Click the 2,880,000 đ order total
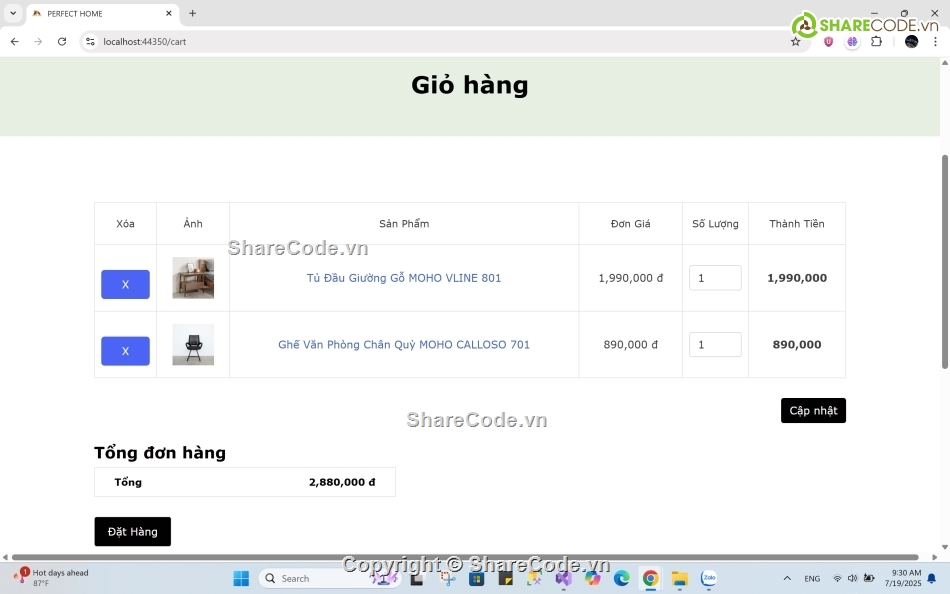This screenshot has height=594, width=950. (342, 482)
